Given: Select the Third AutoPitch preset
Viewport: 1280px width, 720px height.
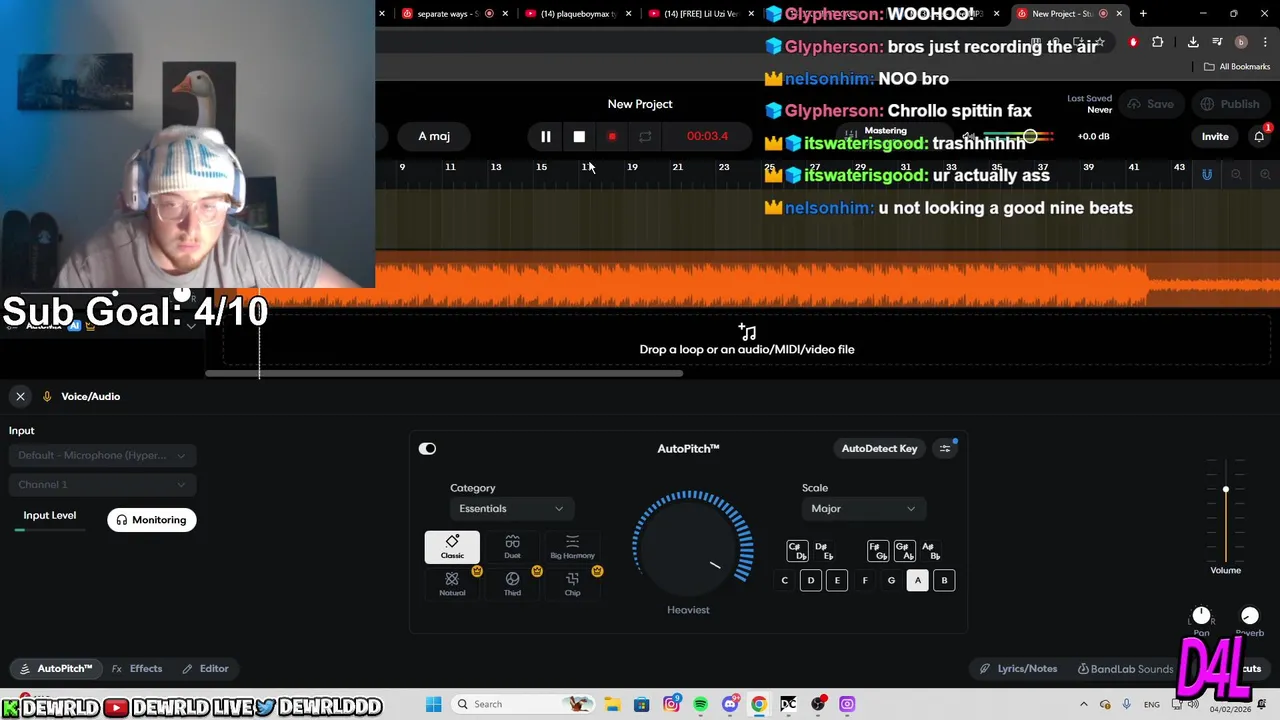Looking at the screenshot, I should coord(512,584).
